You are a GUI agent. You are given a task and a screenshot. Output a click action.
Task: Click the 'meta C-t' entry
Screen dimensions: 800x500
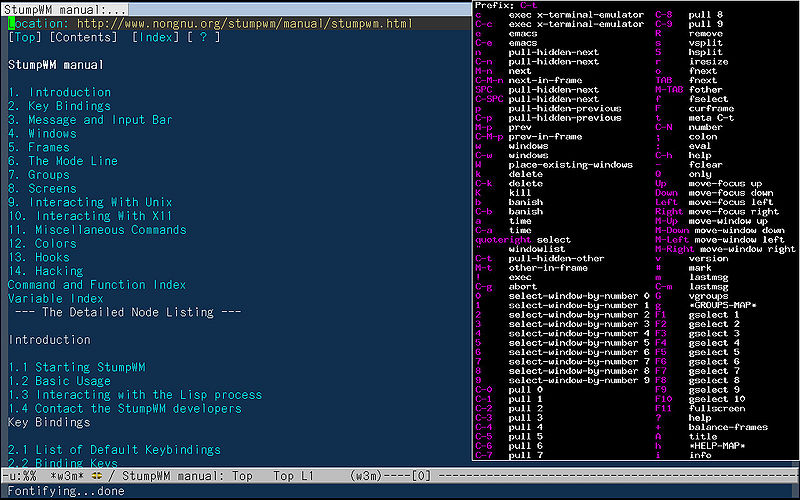pyautogui.click(x=711, y=118)
